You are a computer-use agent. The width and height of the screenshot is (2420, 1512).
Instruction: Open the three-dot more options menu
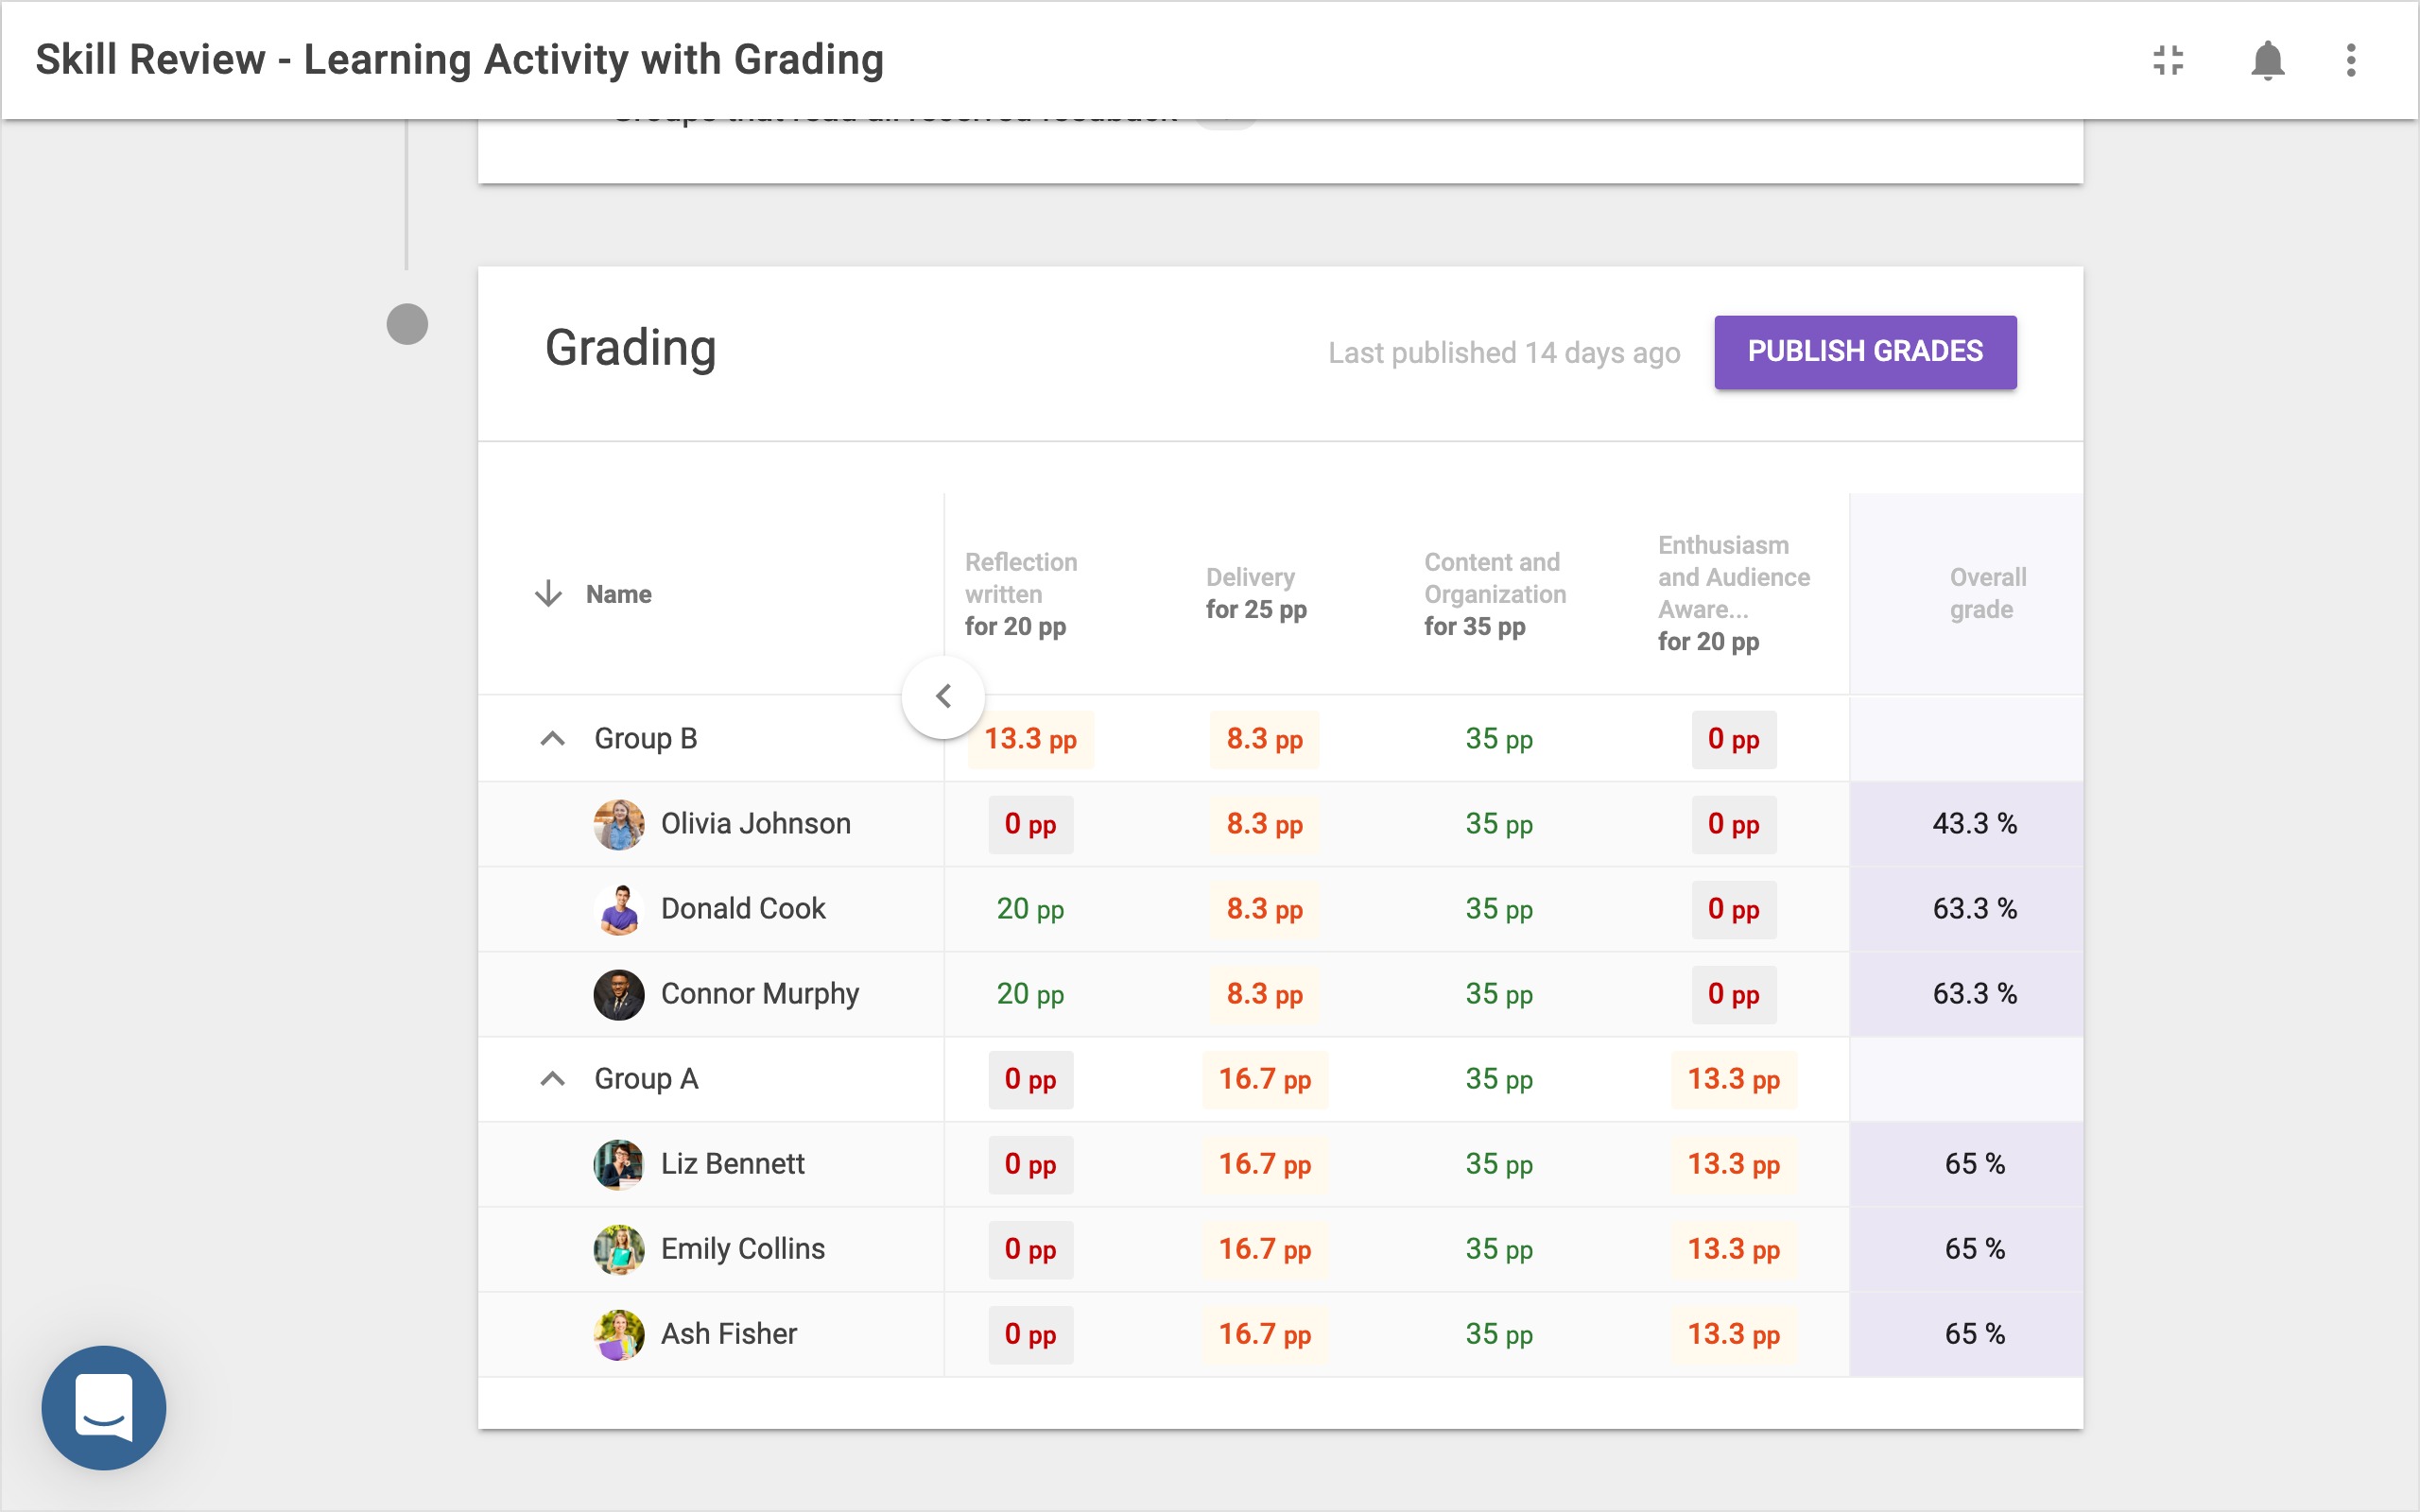click(2350, 60)
